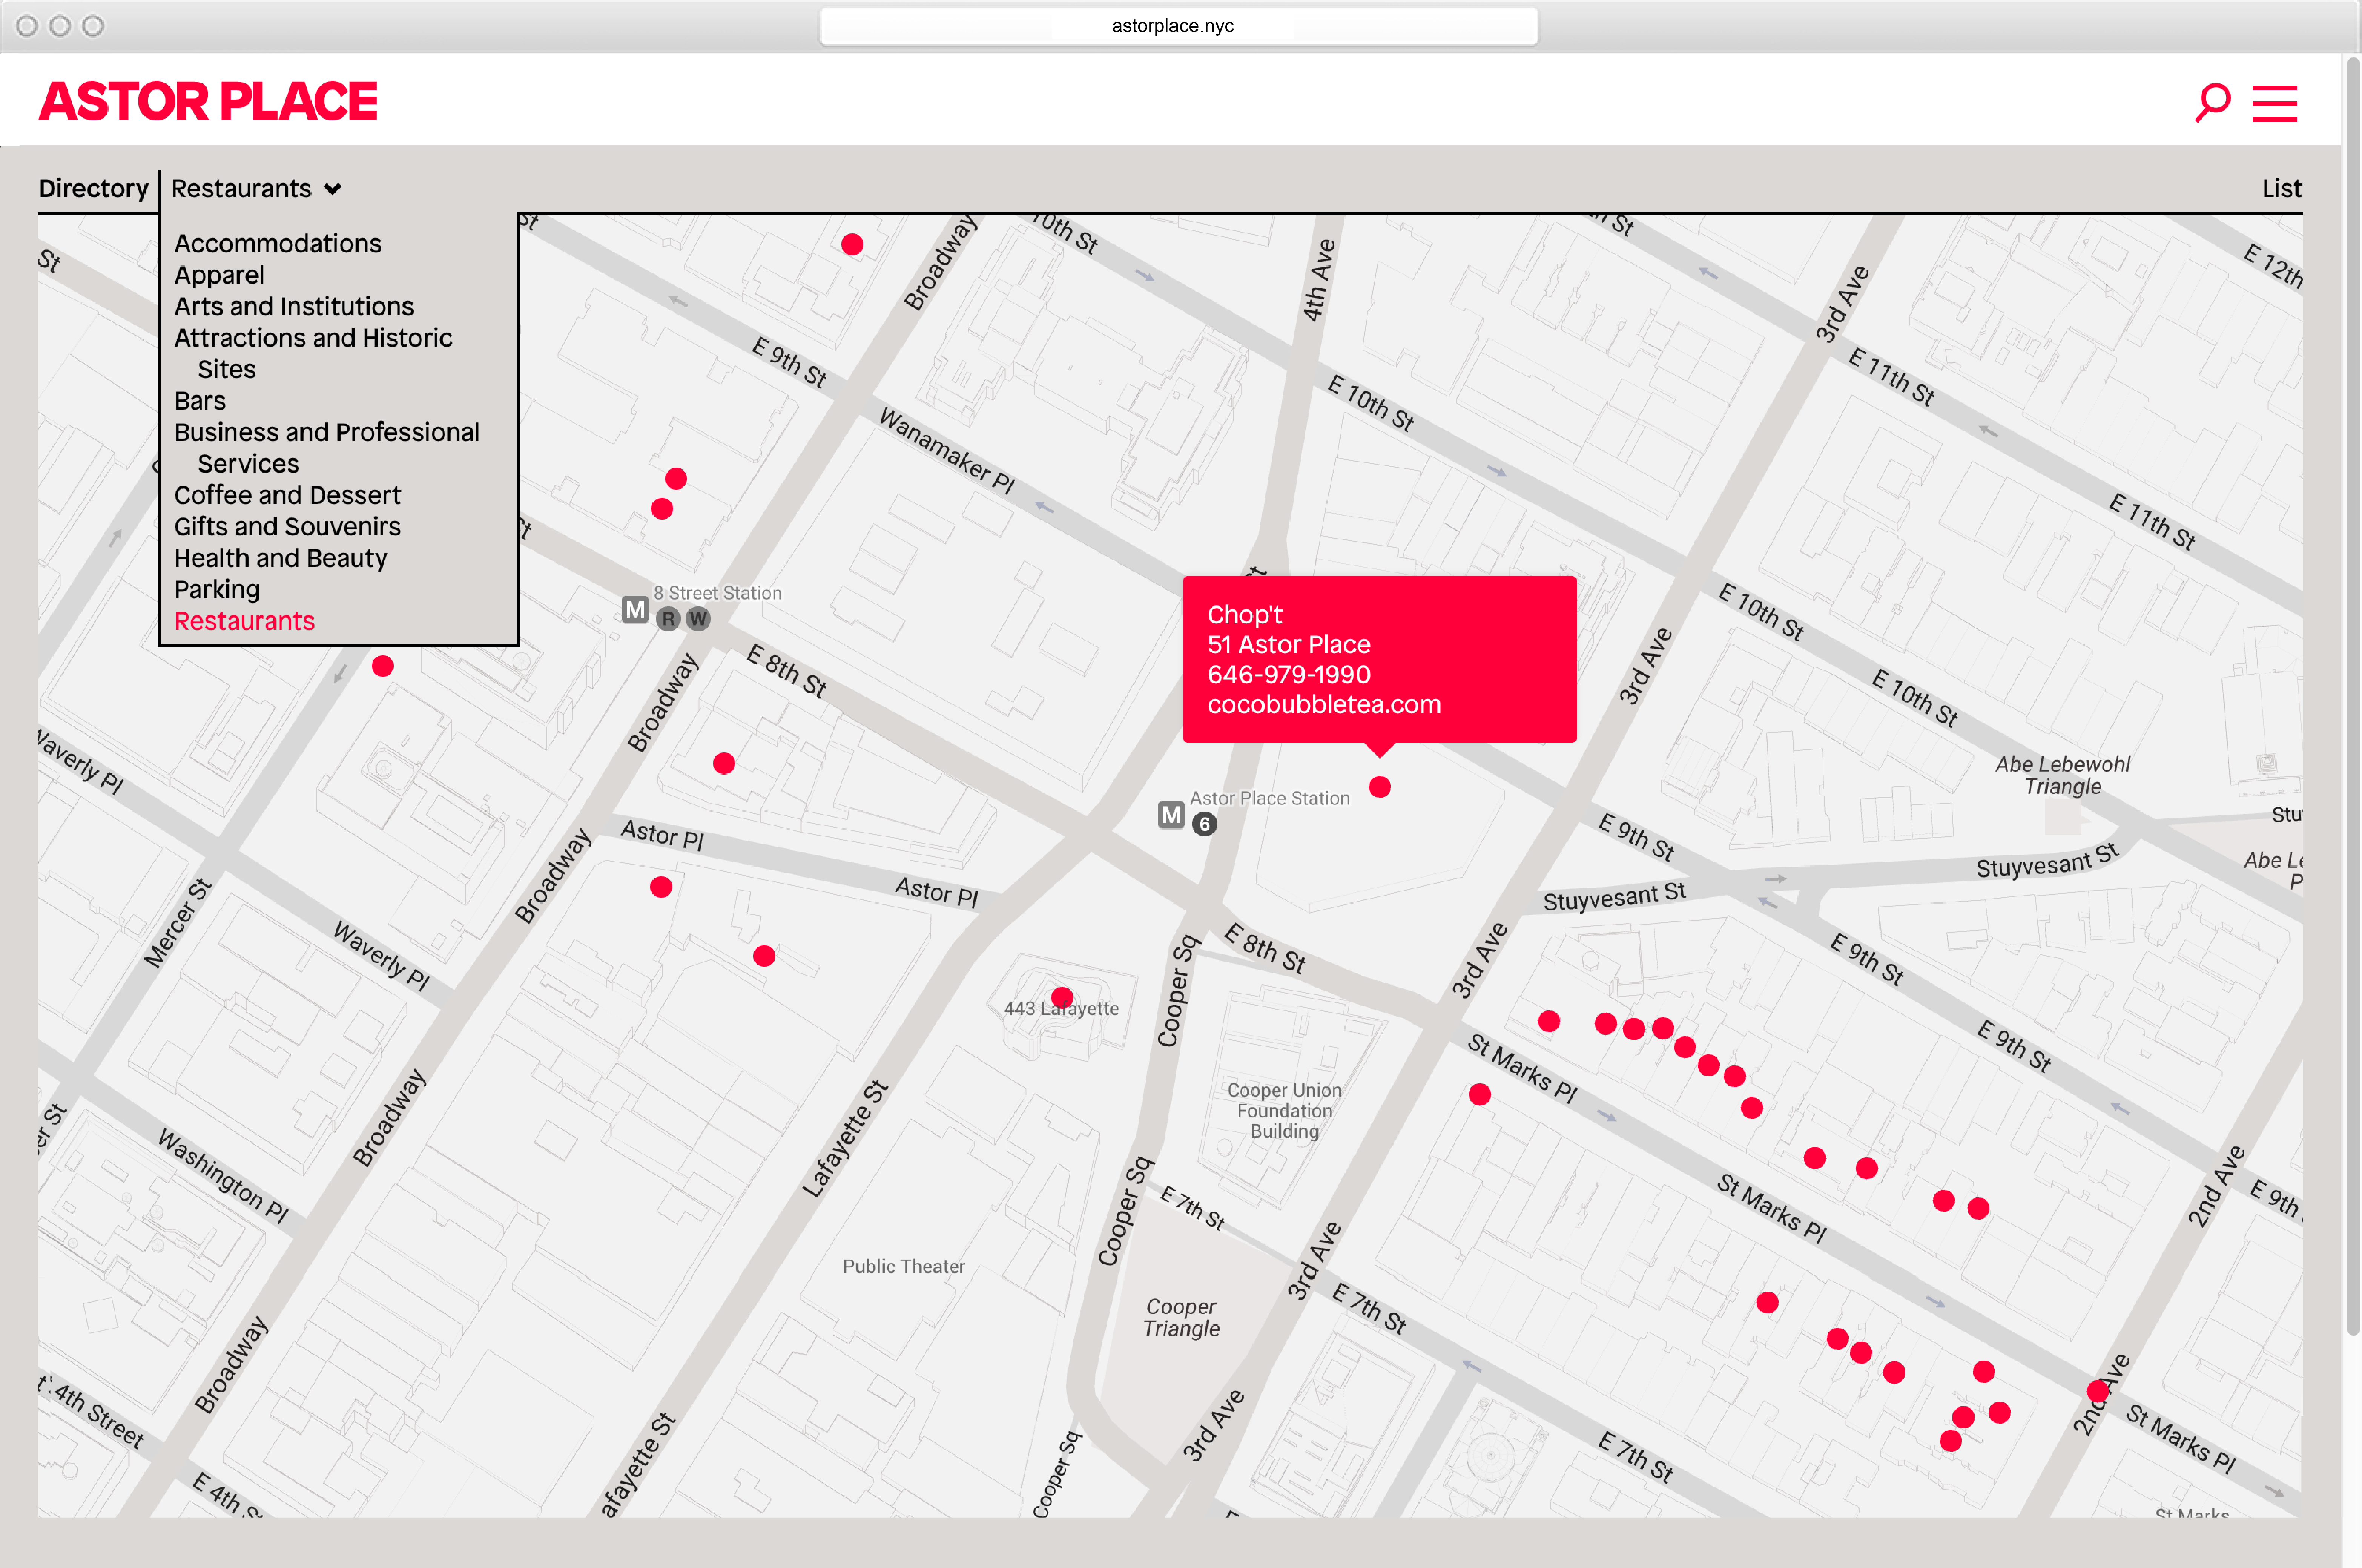The height and width of the screenshot is (1568, 2362).
Task: Click Cooper Triangle map label
Action: pos(1181,1318)
